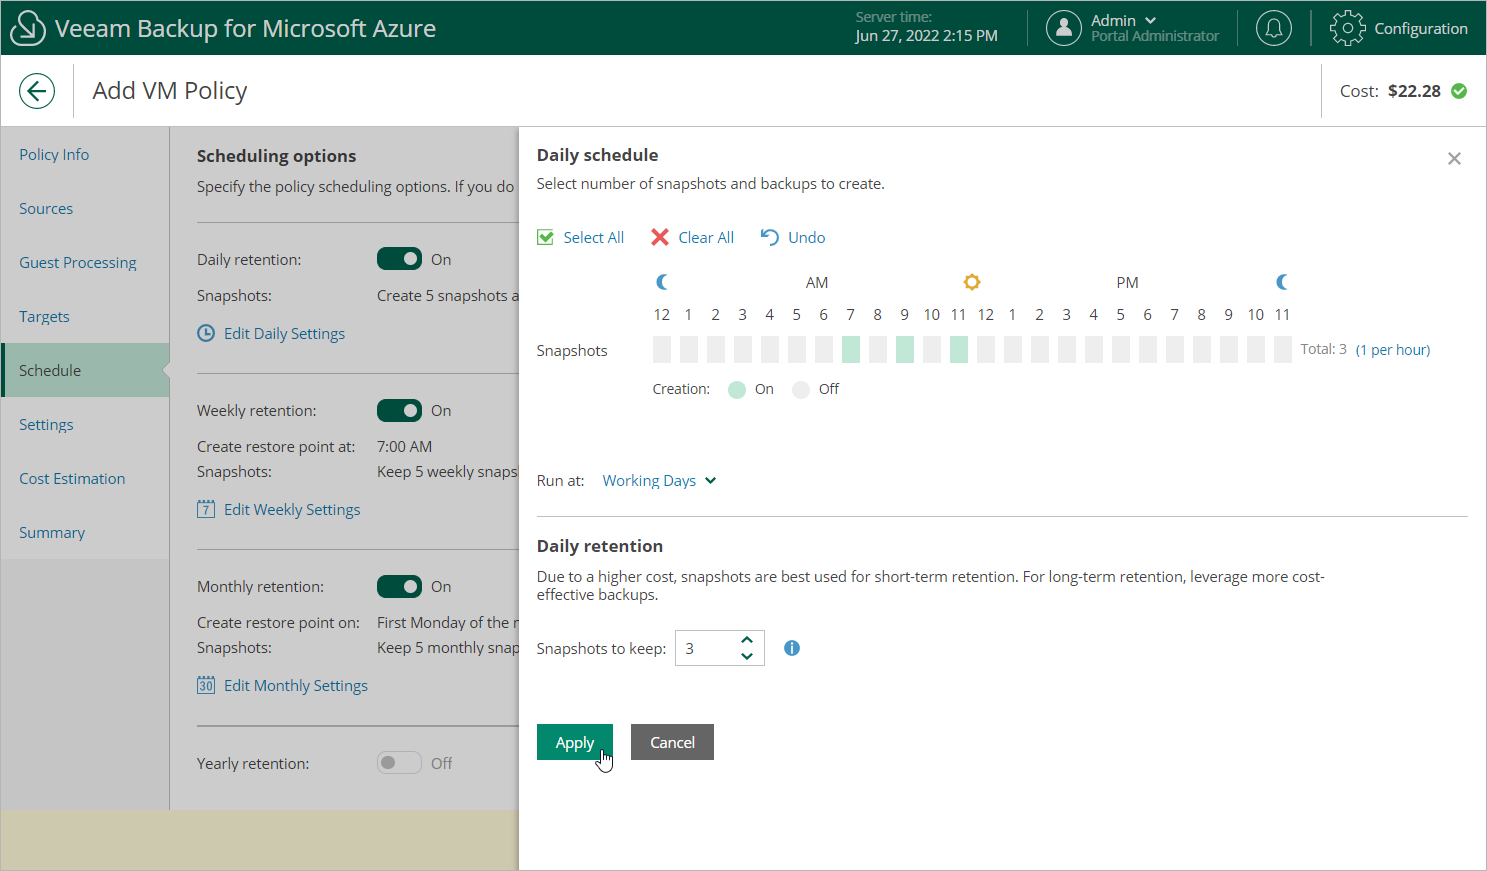
Task: Increase Snapshots to keep value
Action: pyautogui.click(x=747, y=640)
